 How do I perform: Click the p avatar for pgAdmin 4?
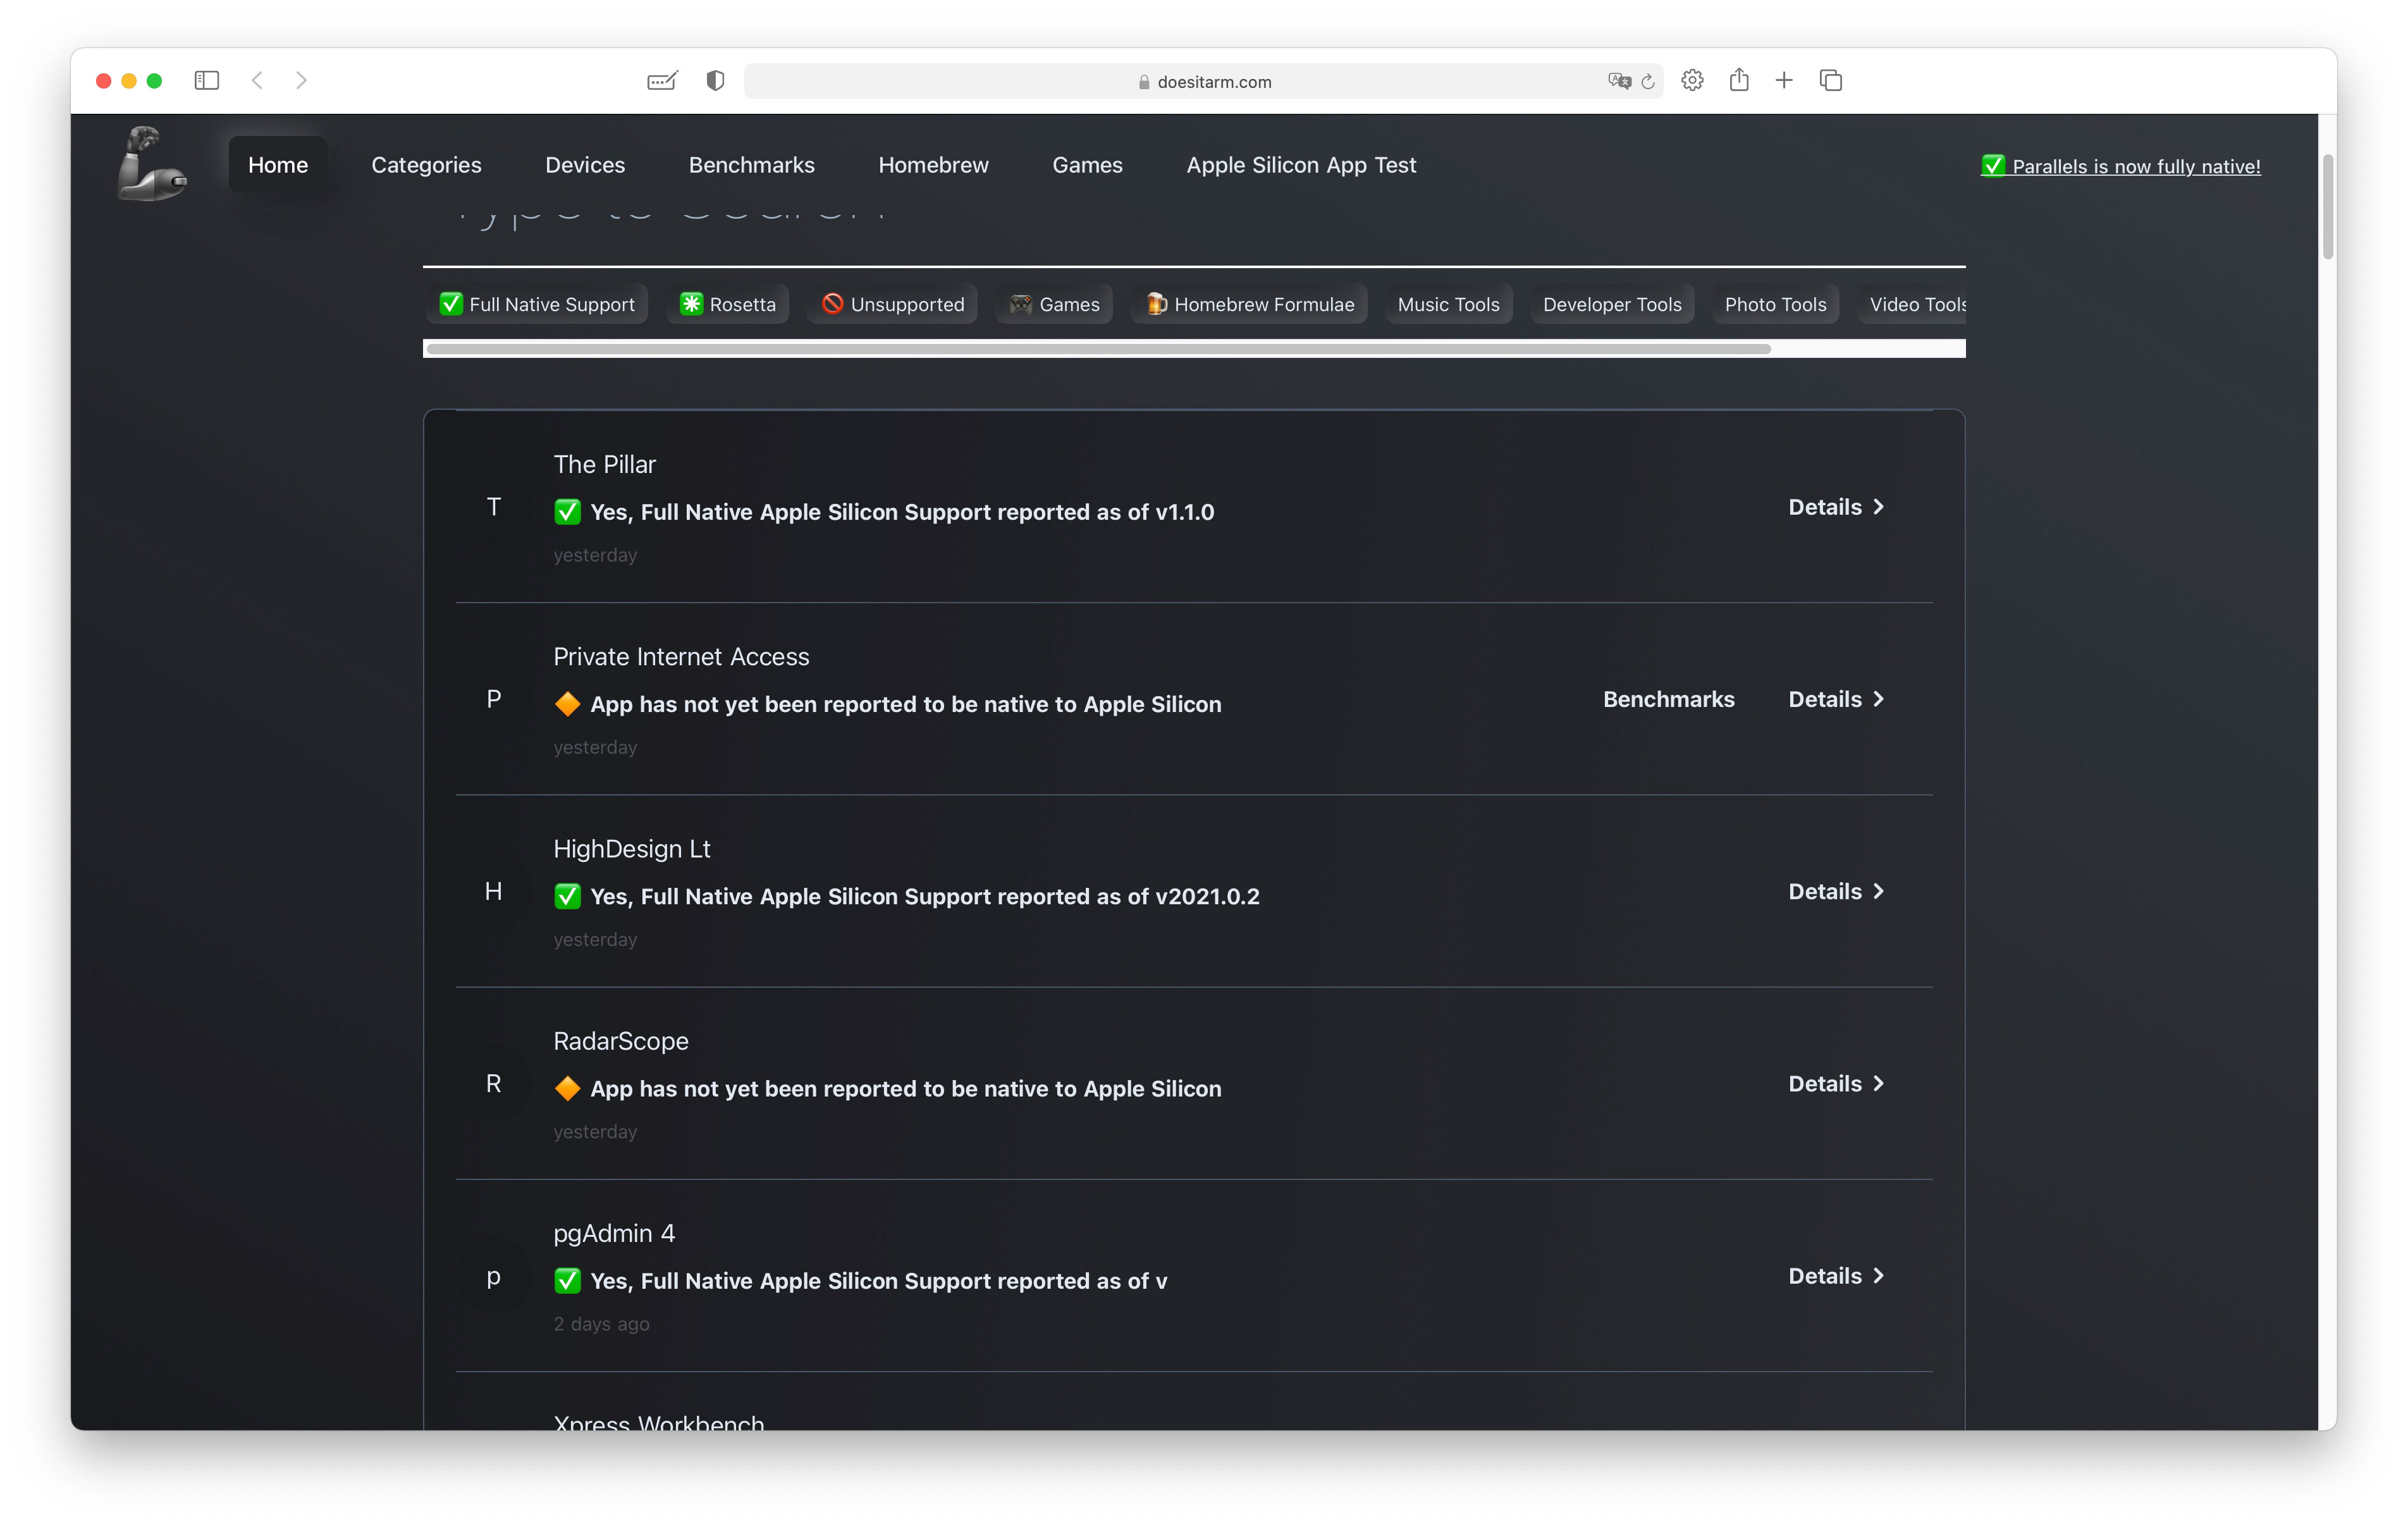(493, 1276)
